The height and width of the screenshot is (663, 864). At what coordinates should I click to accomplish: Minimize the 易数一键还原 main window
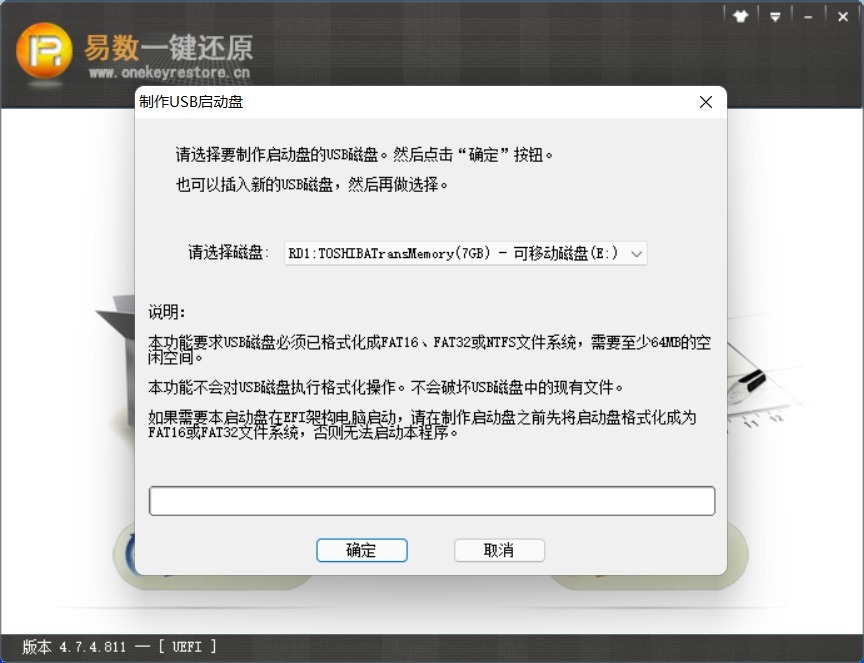[x=808, y=17]
